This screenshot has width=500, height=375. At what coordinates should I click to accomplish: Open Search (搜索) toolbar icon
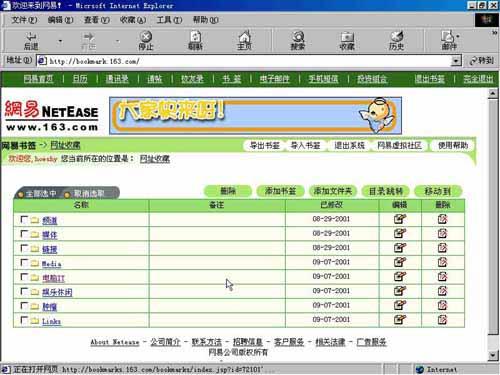(298, 40)
